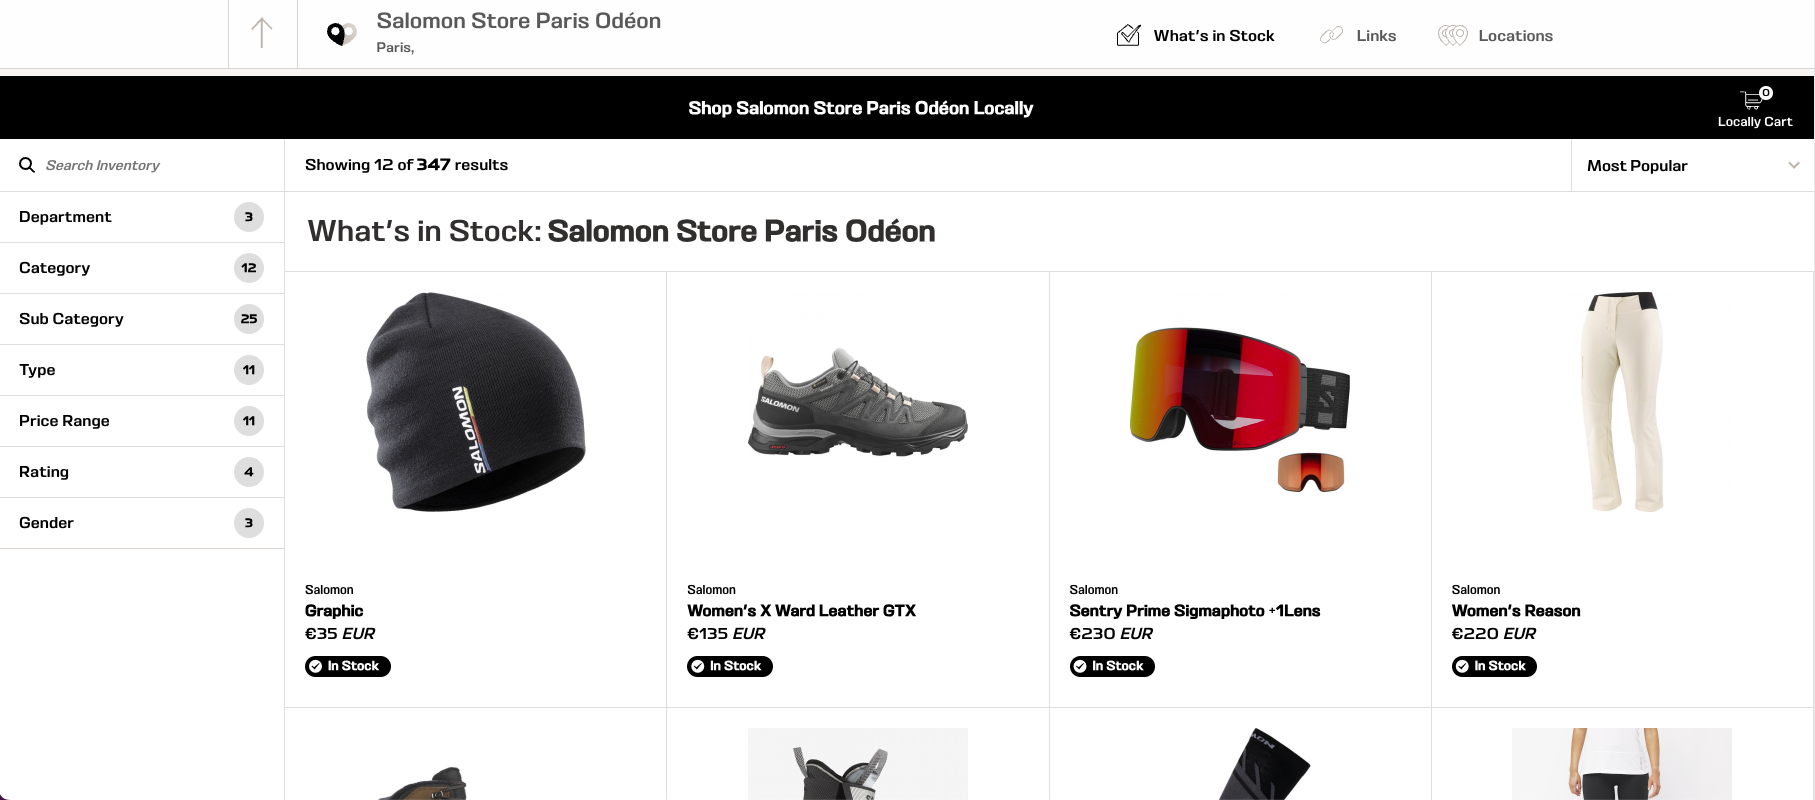Expand the Gender filter
This screenshot has width=1815, height=800.
point(142,523)
